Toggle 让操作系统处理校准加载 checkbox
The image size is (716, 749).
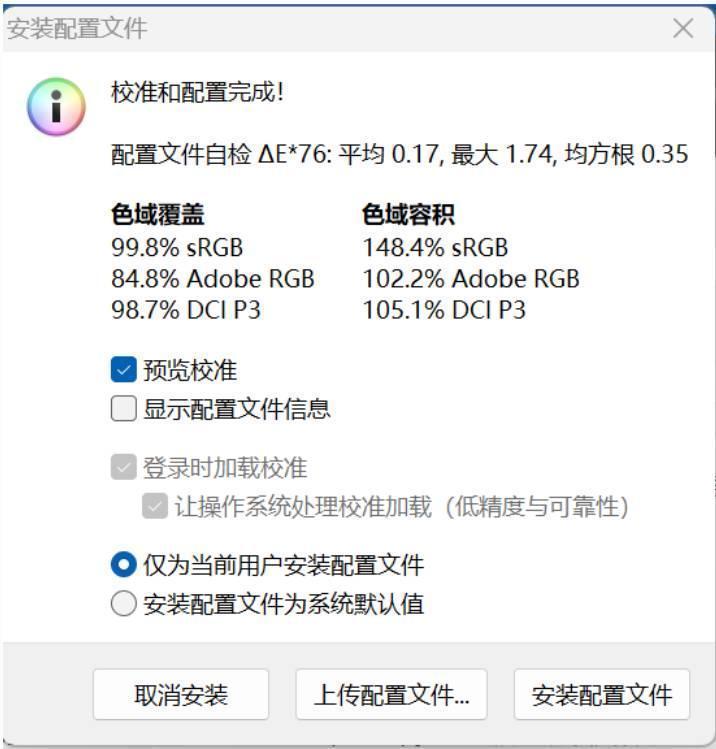(x=155, y=507)
